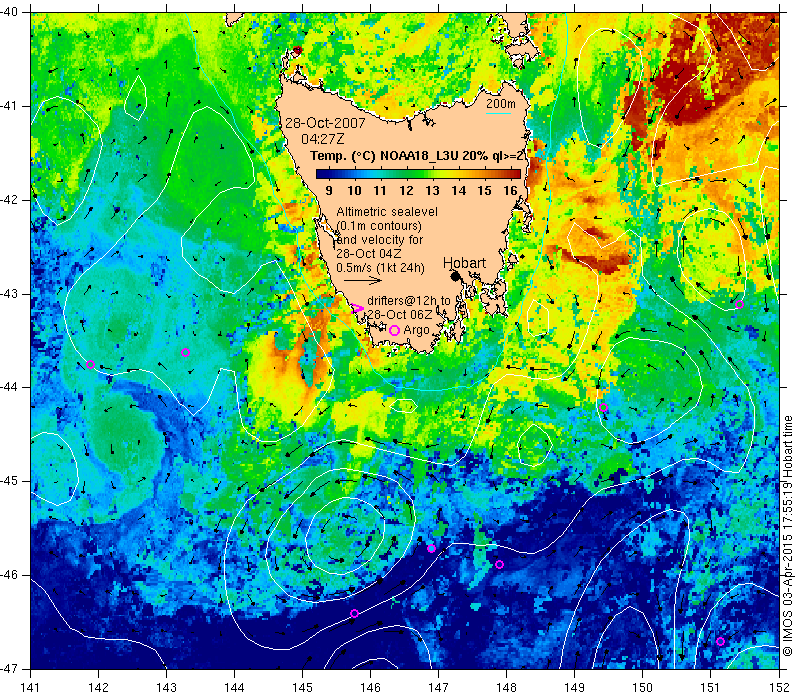800x700 pixels.
Task: Click the black Hobart location dot
Action: tap(456, 276)
